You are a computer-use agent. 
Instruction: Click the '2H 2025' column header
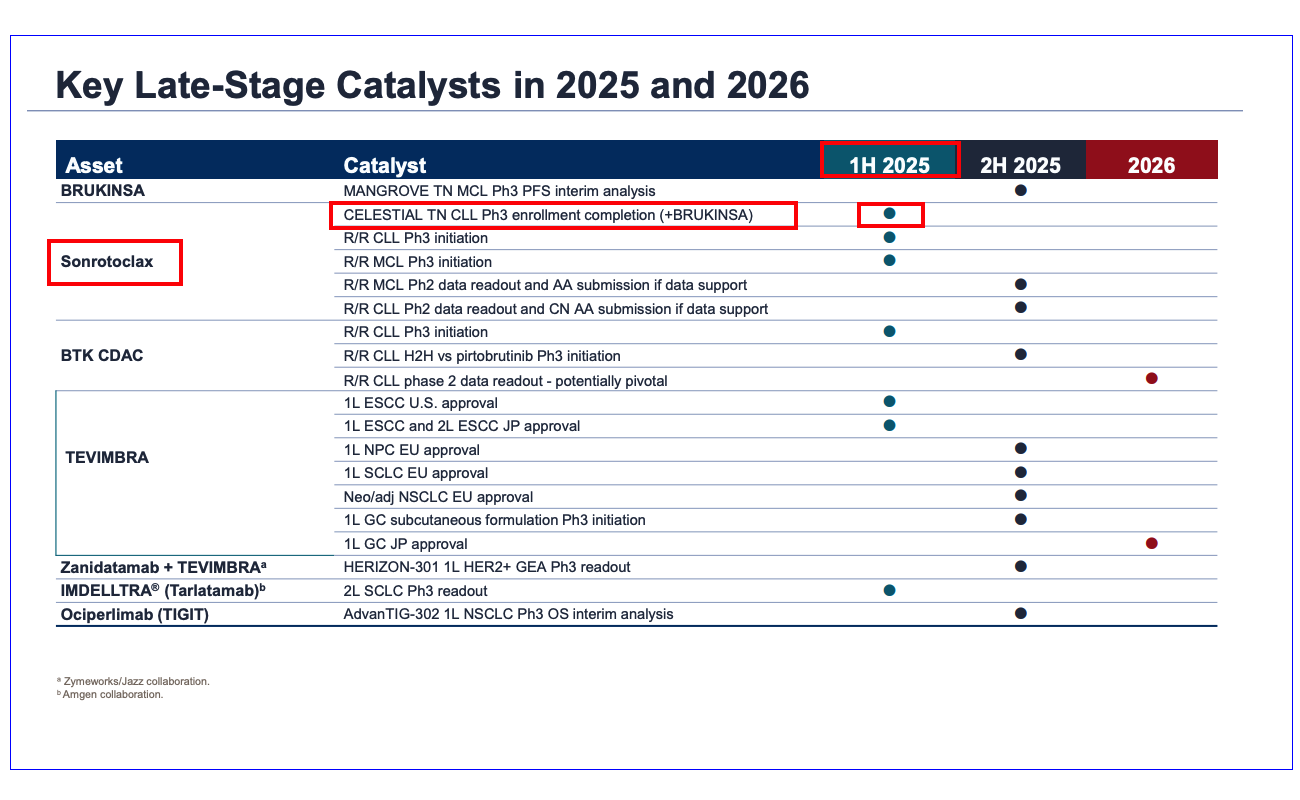(x=1020, y=166)
